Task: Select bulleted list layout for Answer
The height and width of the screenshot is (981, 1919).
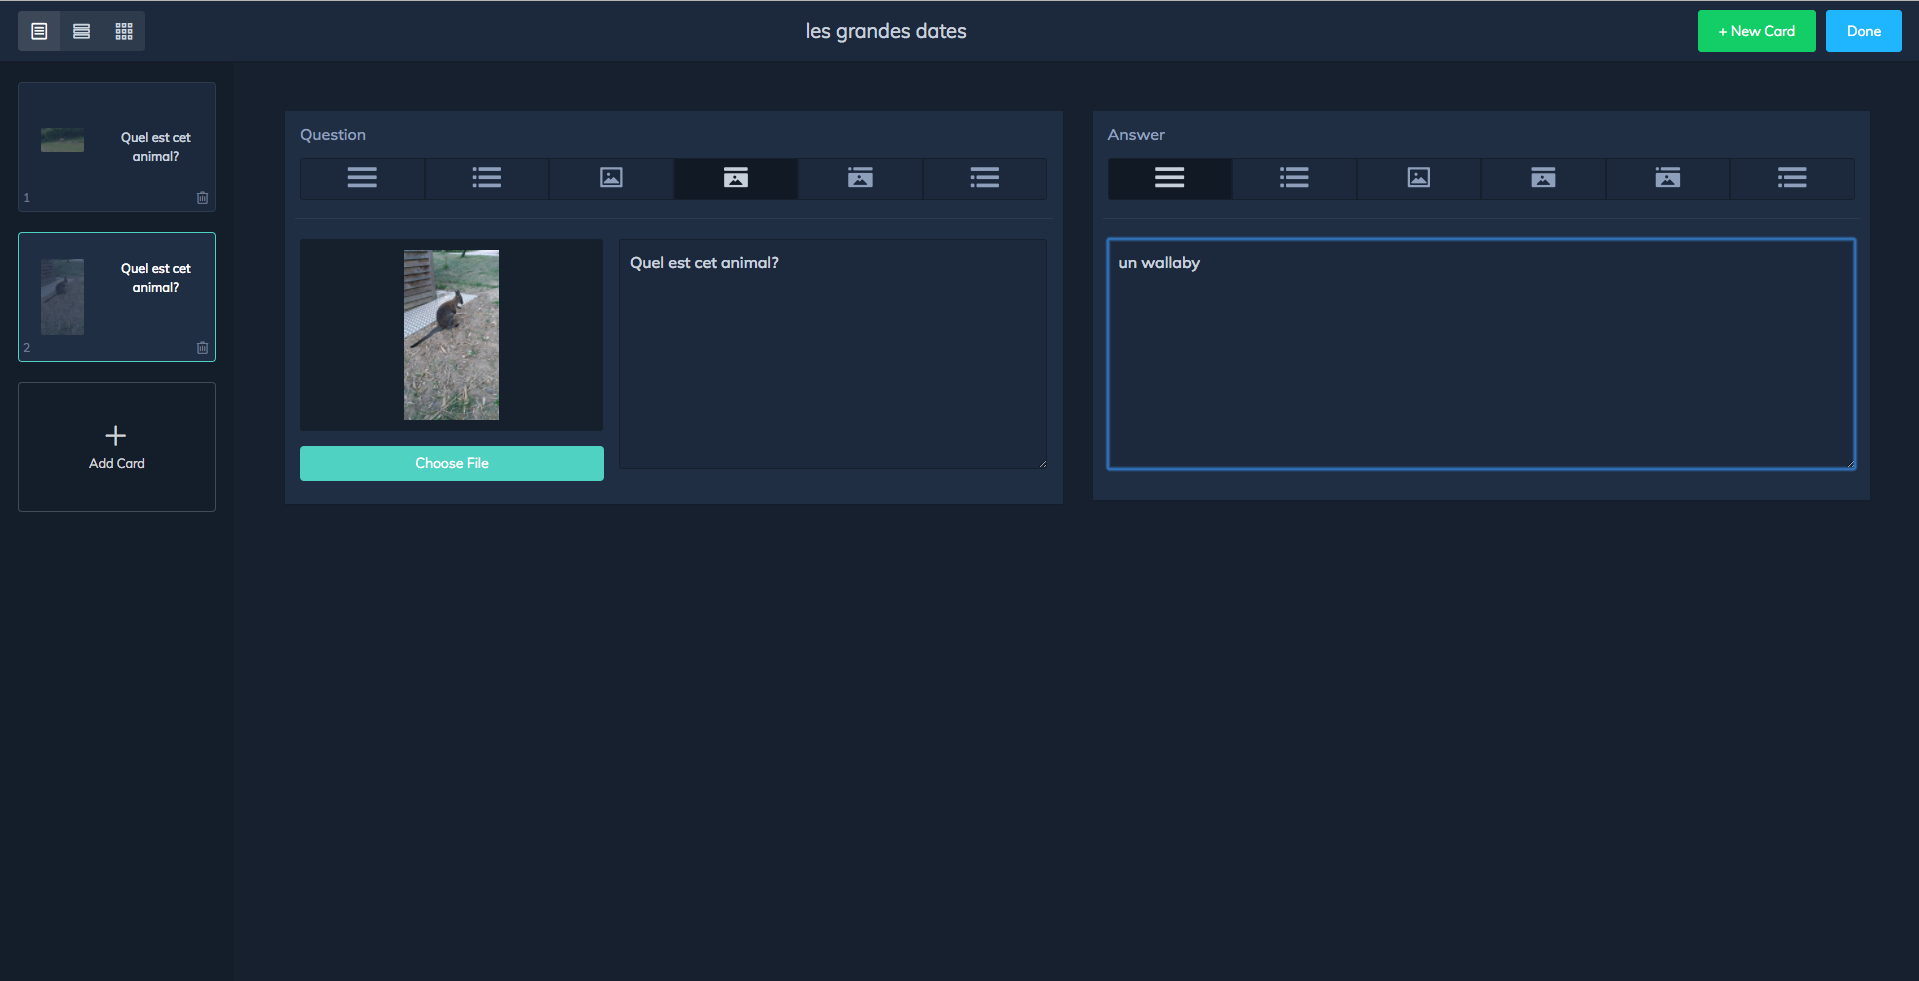Action: click(x=1294, y=178)
